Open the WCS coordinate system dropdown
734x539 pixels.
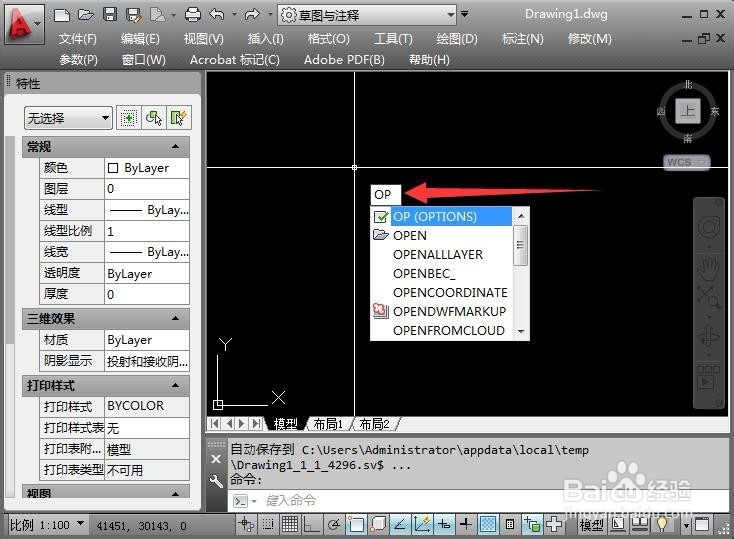pyautogui.click(x=686, y=162)
